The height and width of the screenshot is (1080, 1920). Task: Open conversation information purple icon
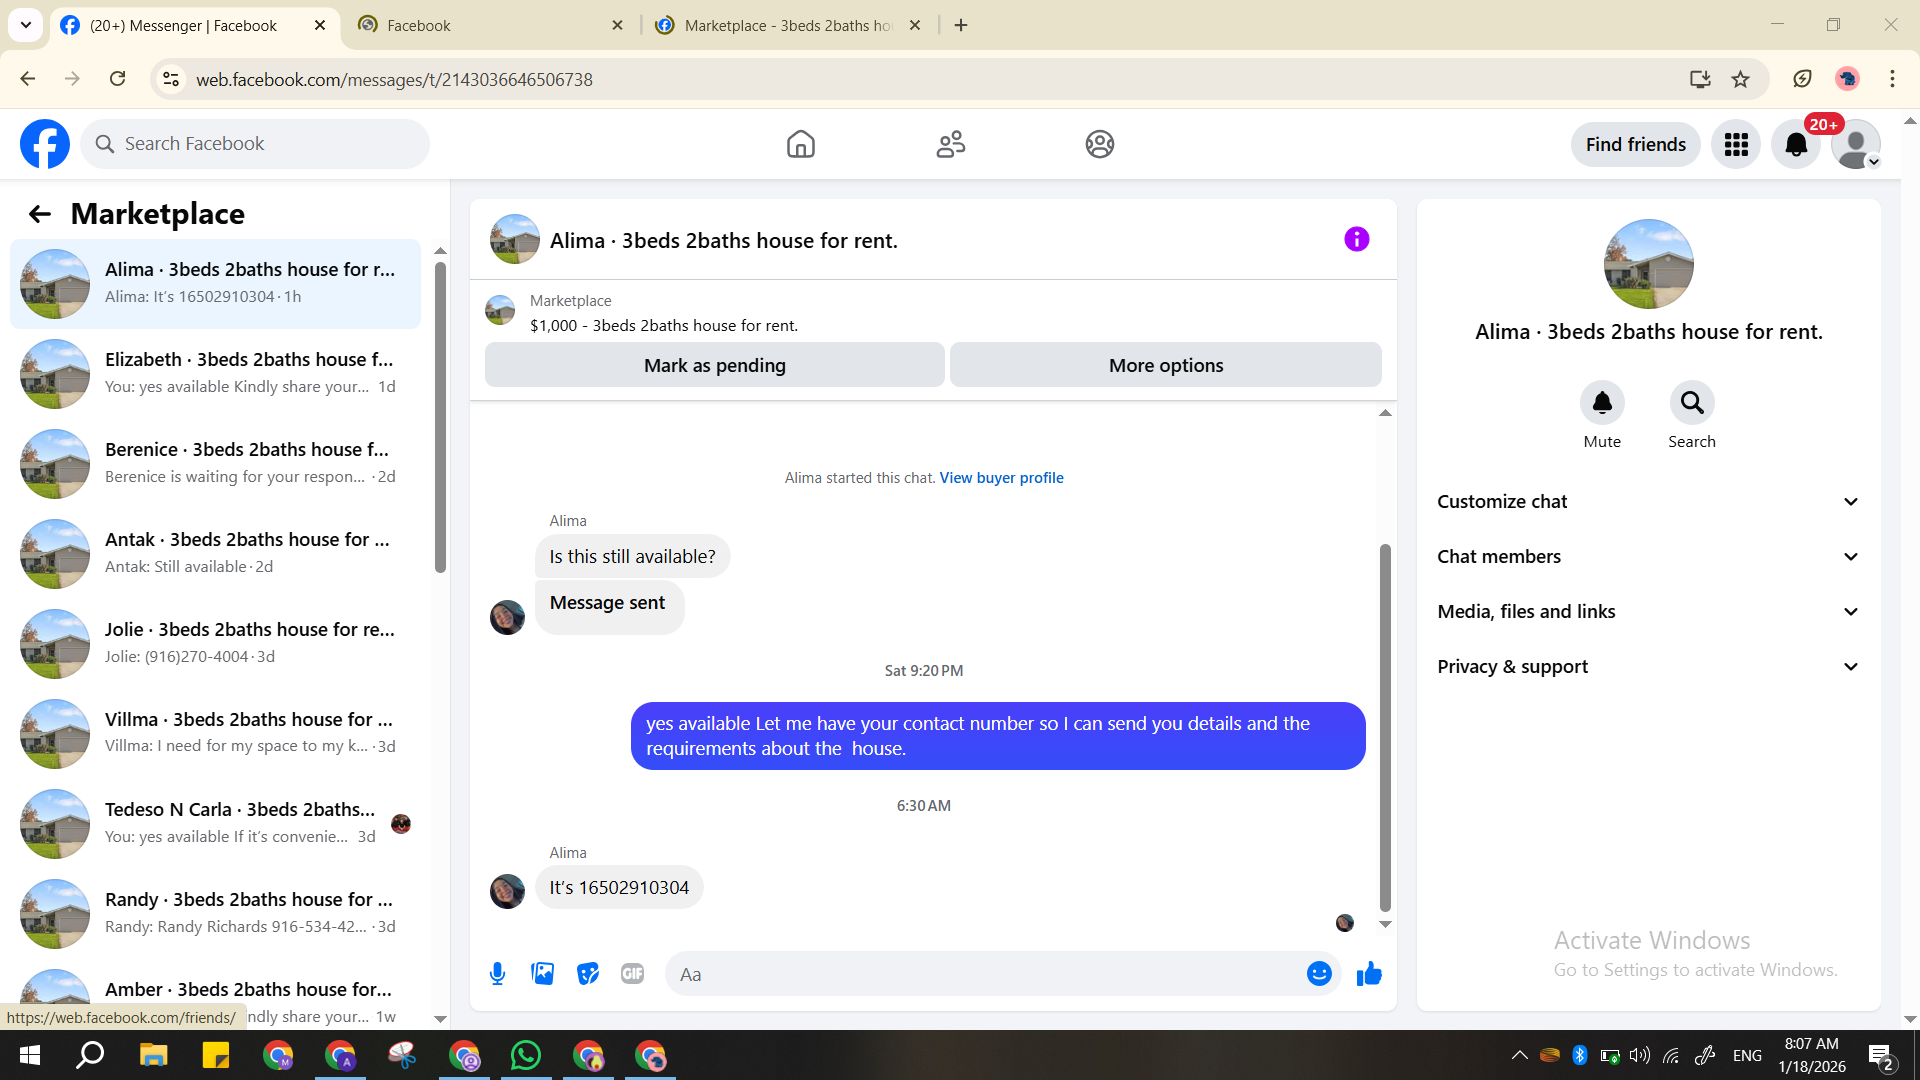(1356, 240)
